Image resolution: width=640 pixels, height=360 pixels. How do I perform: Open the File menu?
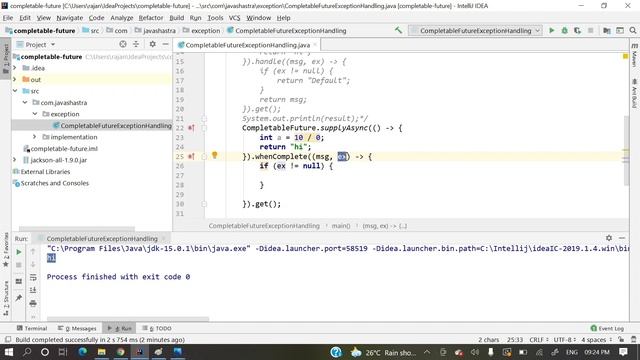pos(8,18)
